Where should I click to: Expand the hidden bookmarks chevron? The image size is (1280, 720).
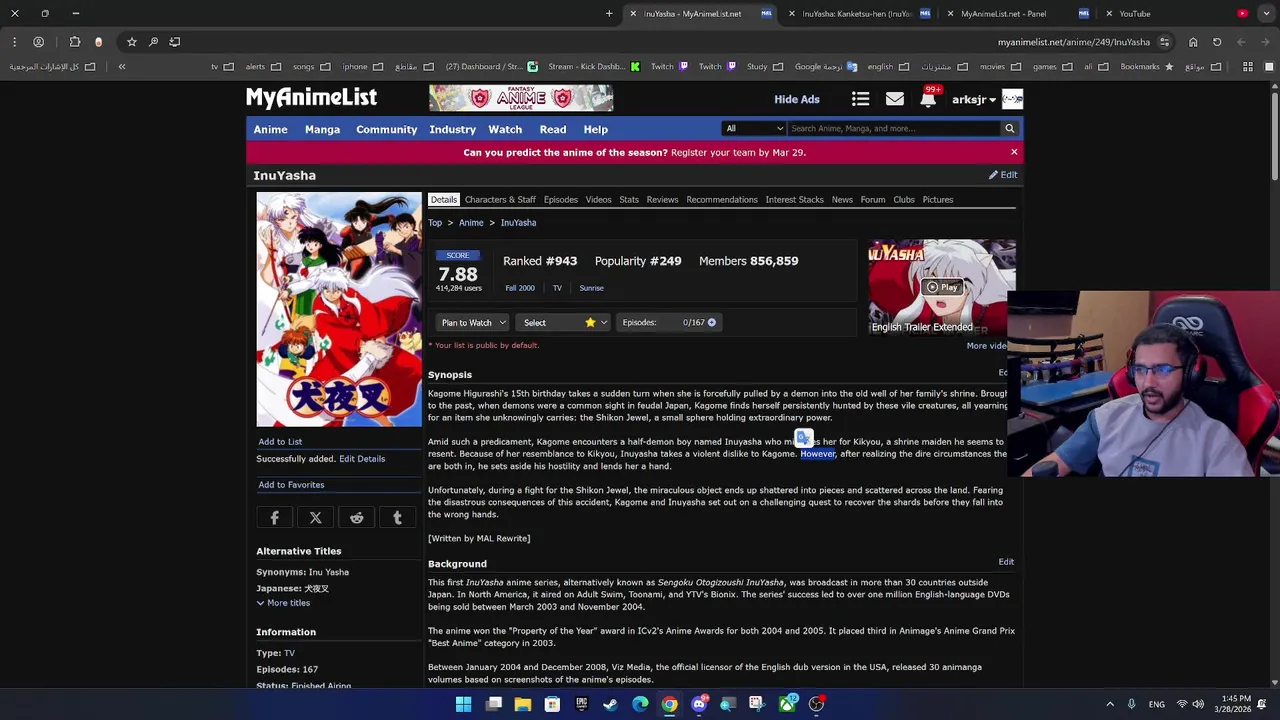[122, 67]
